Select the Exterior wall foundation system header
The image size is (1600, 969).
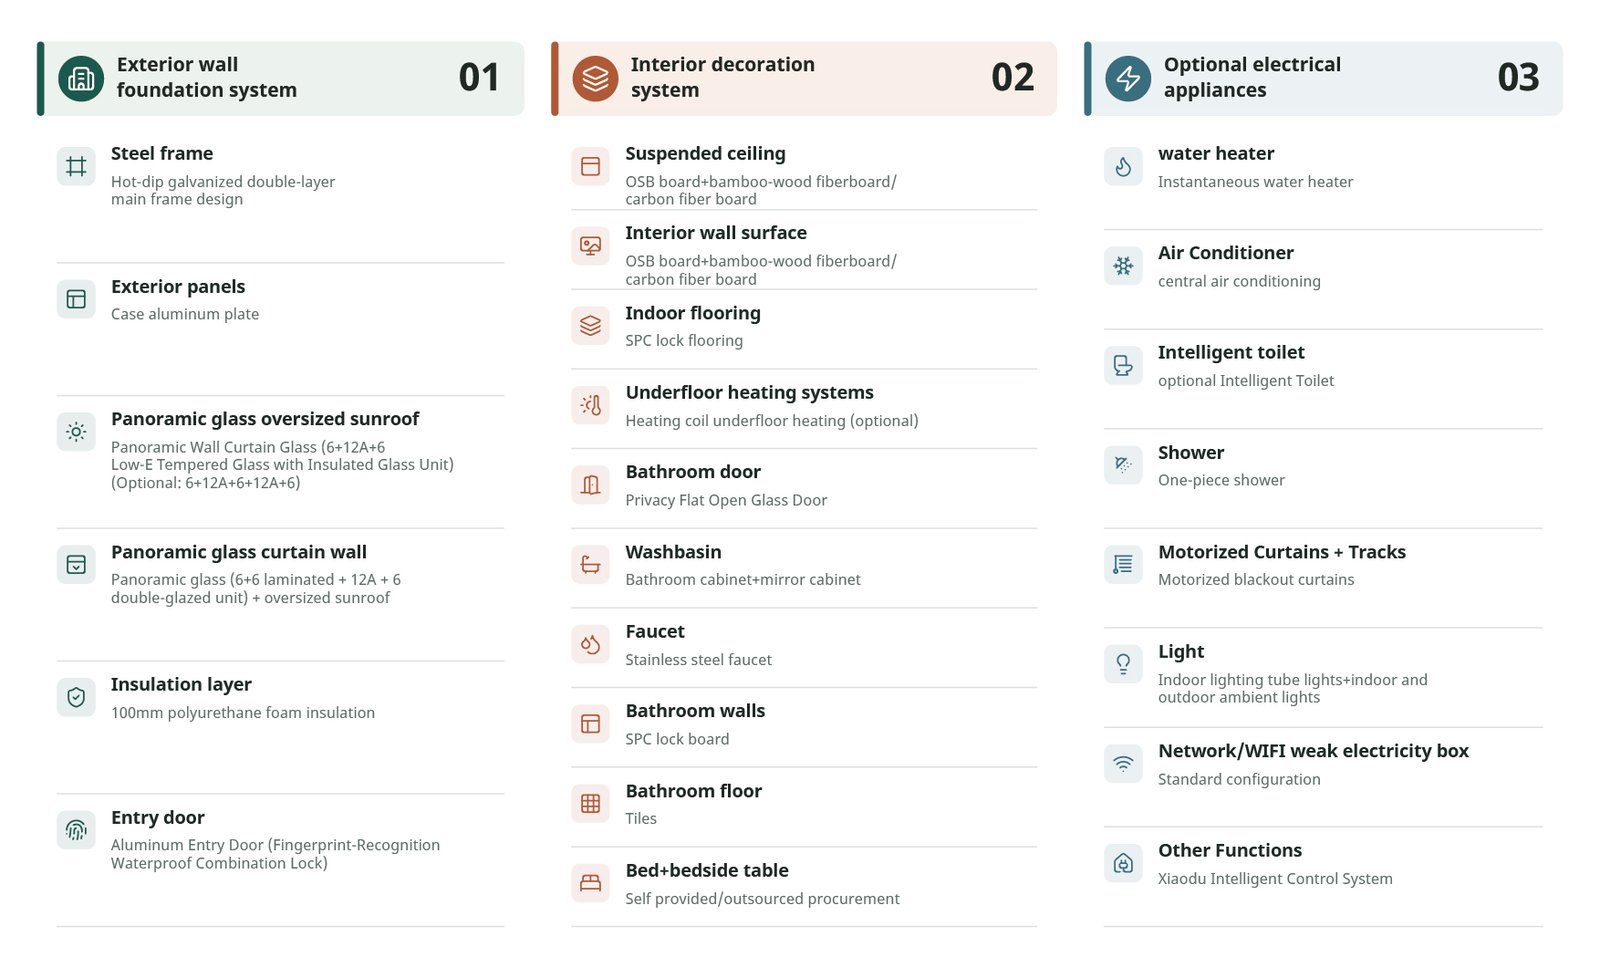[x=281, y=78]
